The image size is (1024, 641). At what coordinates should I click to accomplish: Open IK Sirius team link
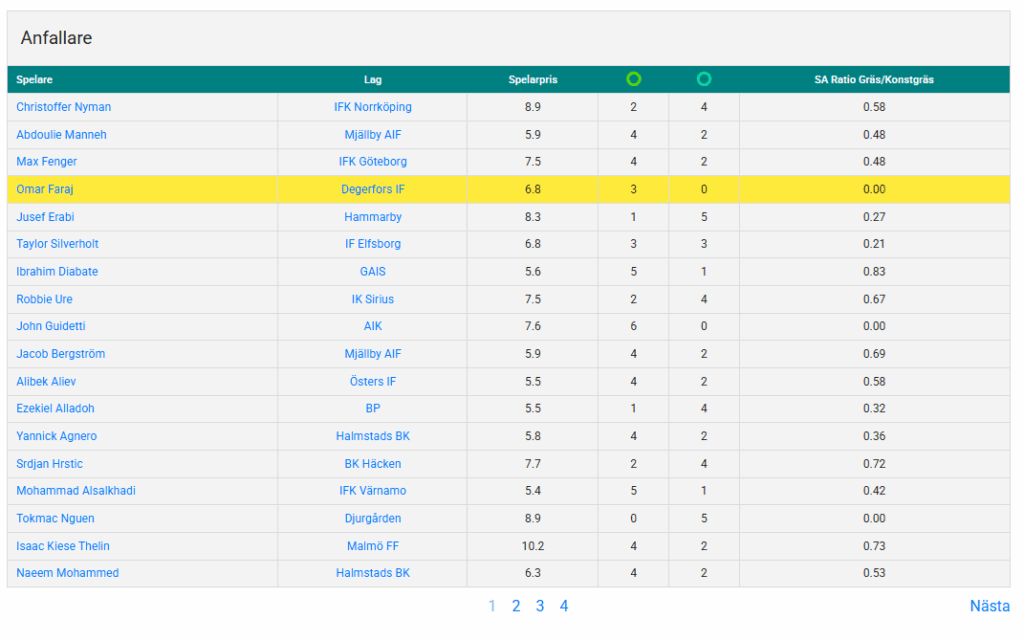click(373, 299)
